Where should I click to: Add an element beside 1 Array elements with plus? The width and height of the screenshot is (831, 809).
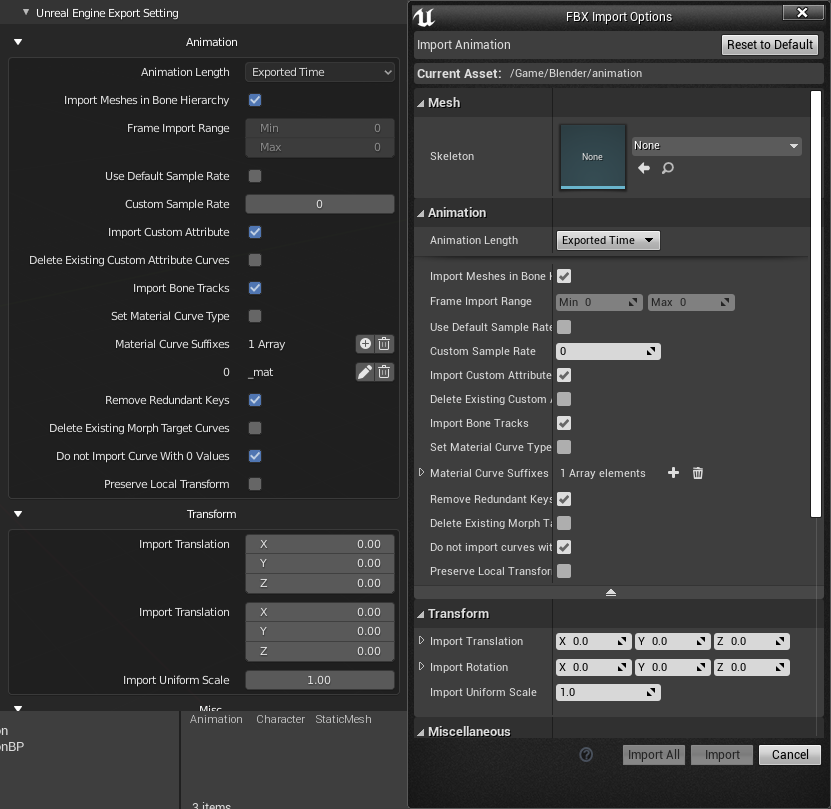(x=673, y=473)
